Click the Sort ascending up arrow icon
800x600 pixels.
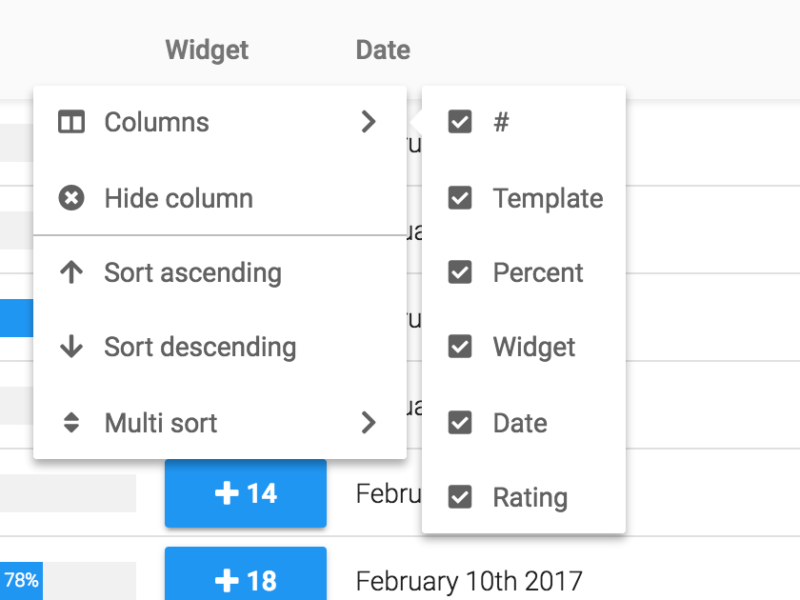[71, 272]
